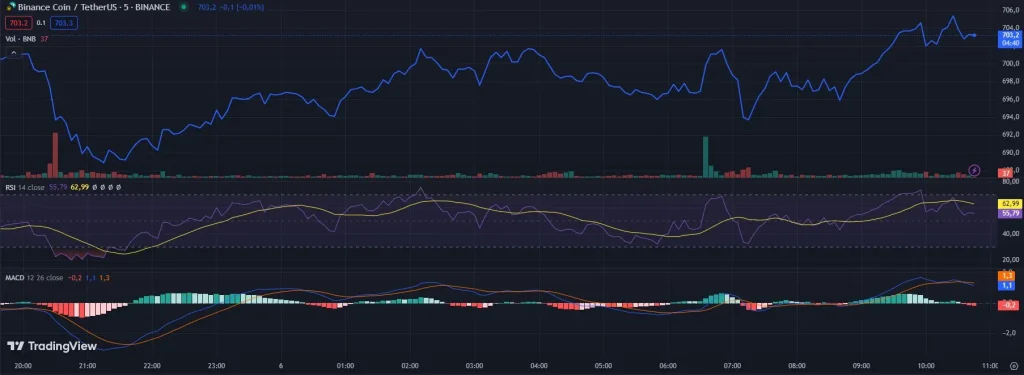1024x375 pixels.
Task: Click the Binance Coin symbol logo icon
Action: [x=10, y=7]
